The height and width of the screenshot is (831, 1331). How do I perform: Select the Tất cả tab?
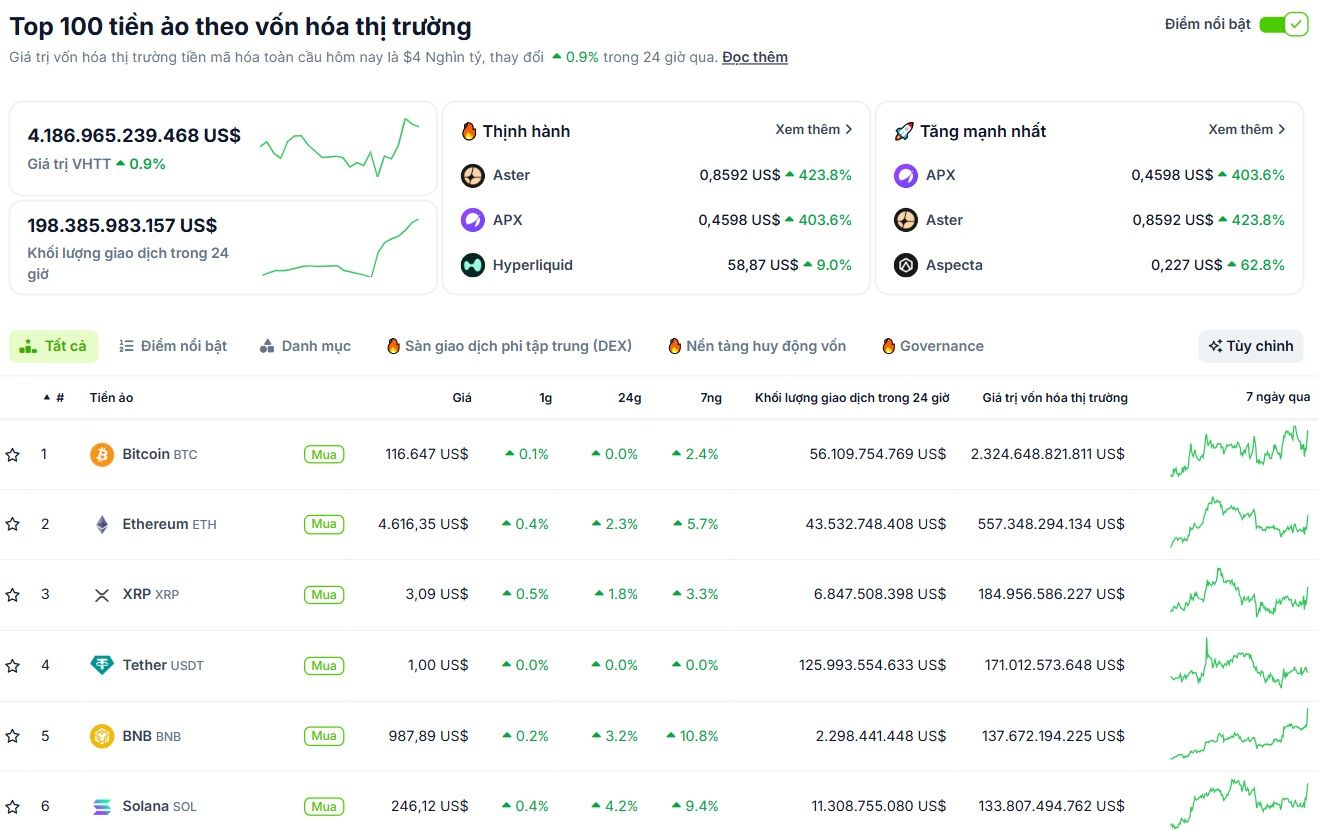coord(54,345)
